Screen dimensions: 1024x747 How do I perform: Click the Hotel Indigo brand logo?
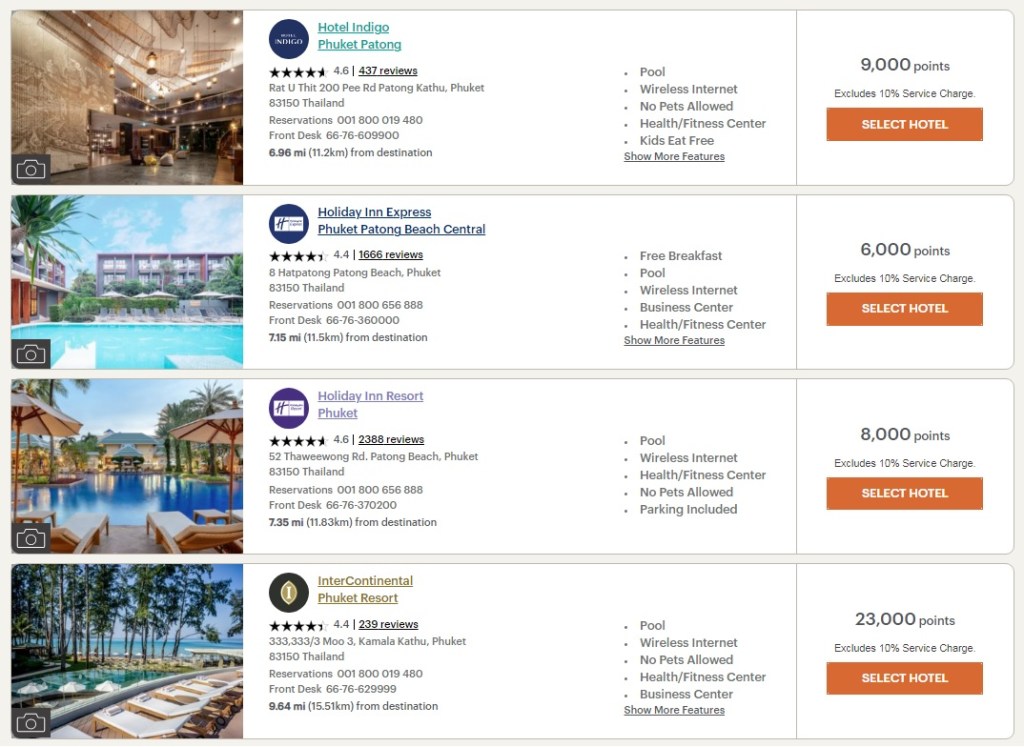click(289, 39)
